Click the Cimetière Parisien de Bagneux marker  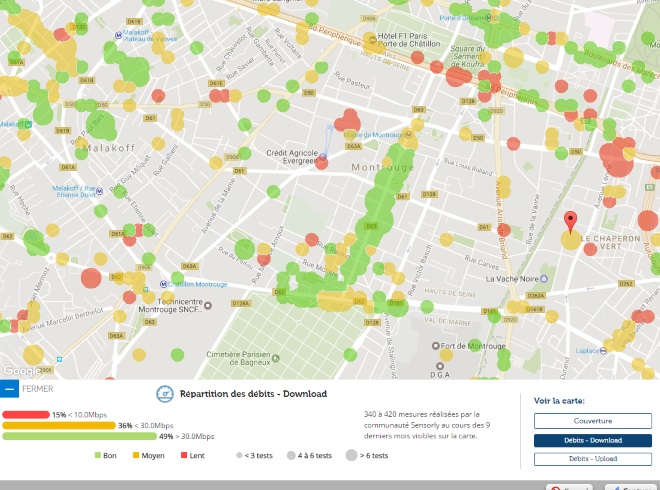coord(276,358)
